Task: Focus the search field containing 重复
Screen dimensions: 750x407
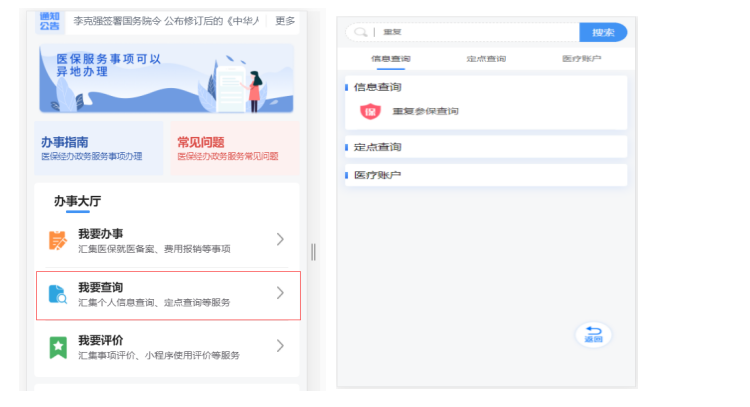Action: (470, 33)
